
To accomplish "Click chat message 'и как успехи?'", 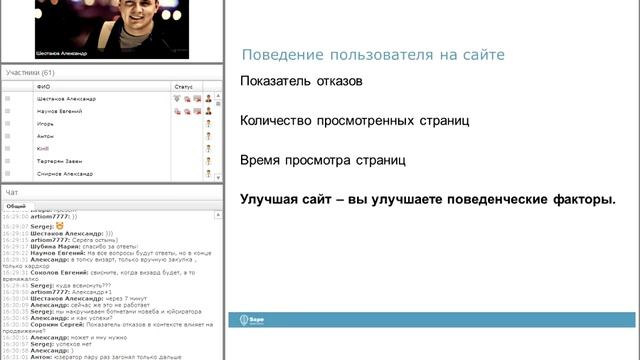I will [91, 318].
